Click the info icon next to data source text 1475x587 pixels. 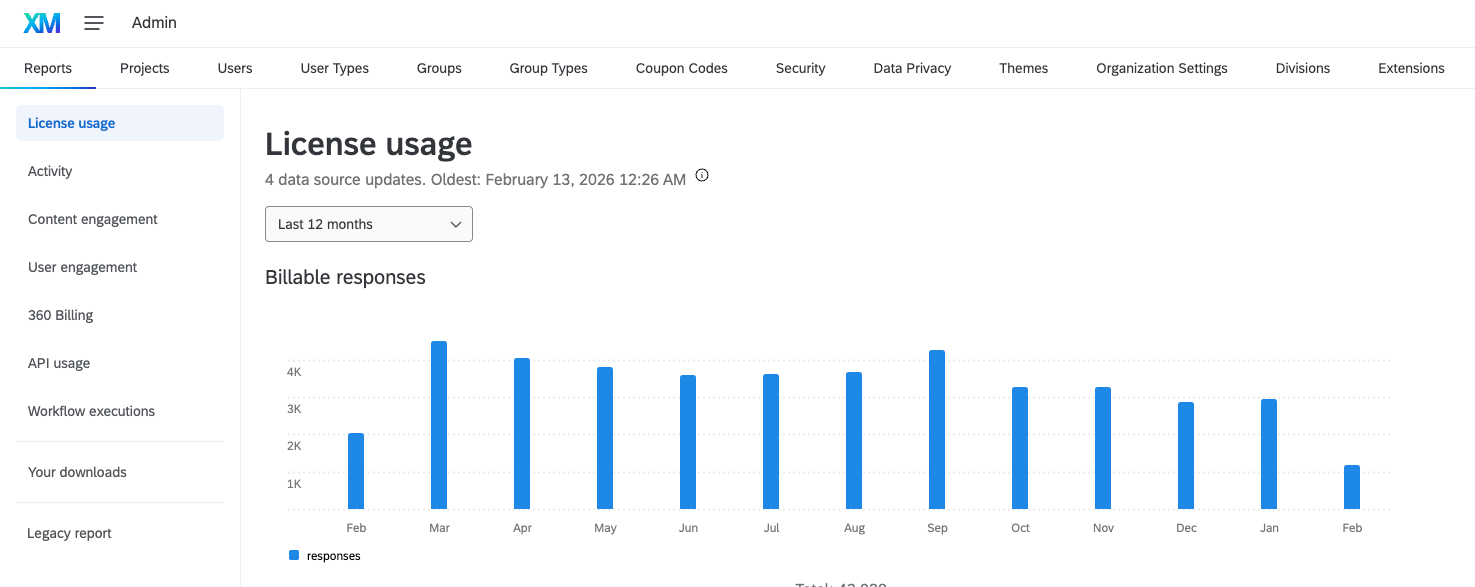pos(701,175)
